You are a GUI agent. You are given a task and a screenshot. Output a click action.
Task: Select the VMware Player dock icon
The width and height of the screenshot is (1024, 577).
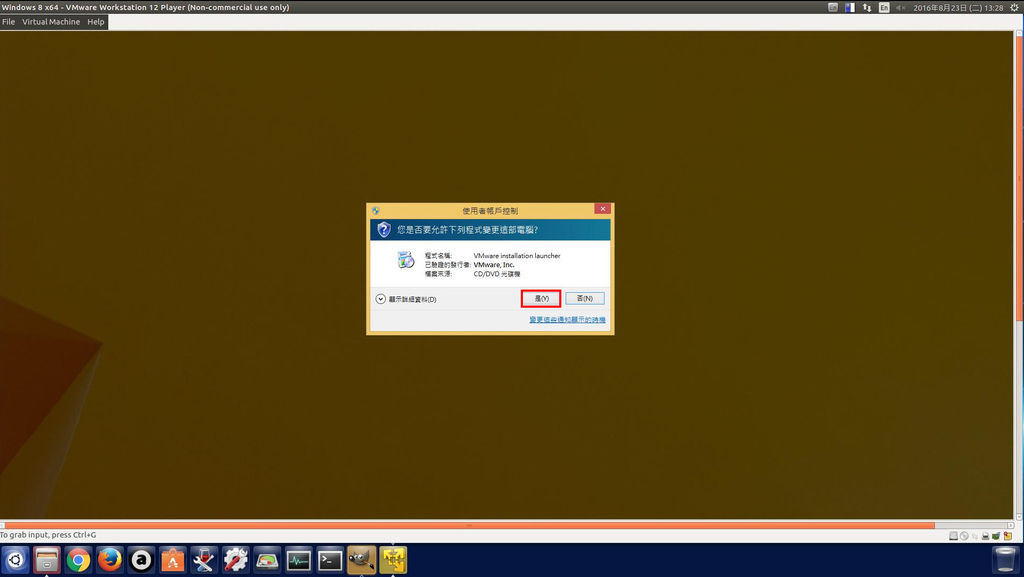(392, 560)
